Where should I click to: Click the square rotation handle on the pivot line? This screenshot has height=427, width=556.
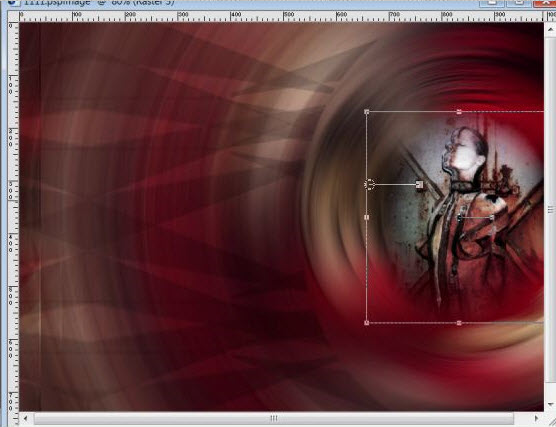tap(419, 184)
